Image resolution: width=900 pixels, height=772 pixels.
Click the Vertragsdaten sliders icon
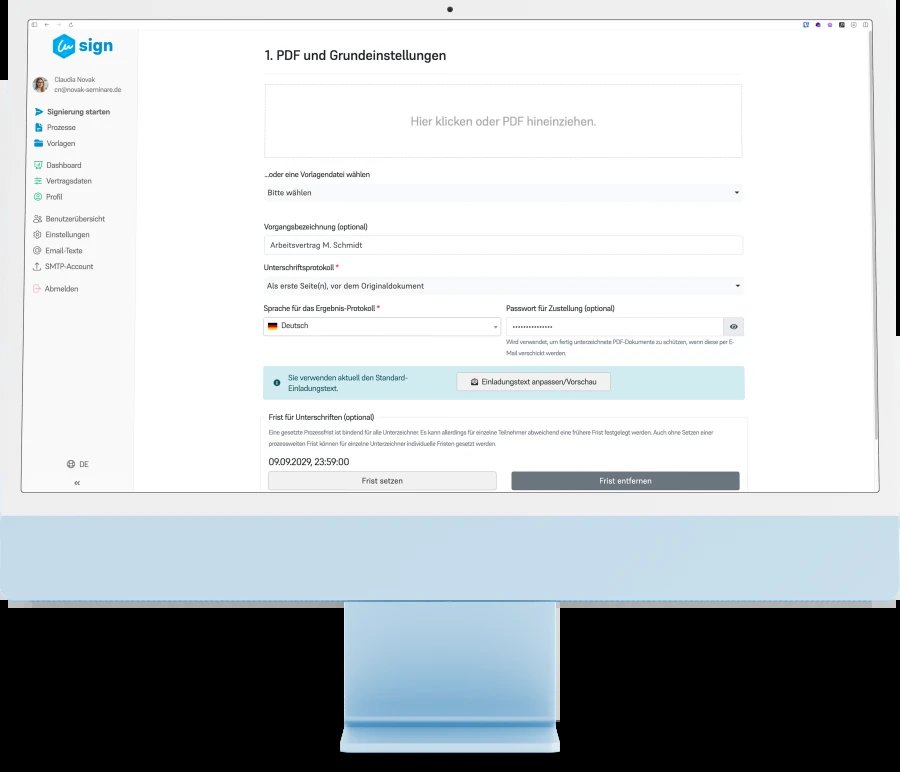coord(38,181)
